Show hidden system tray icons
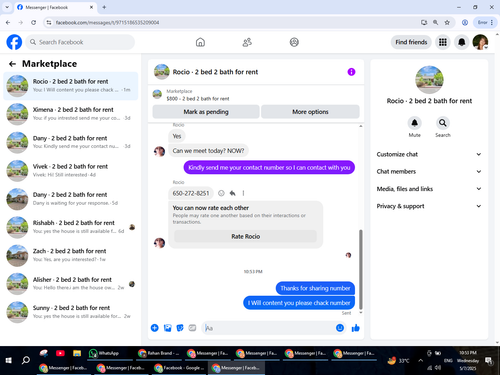The height and width of the screenshot is (375, 500). 420,360
